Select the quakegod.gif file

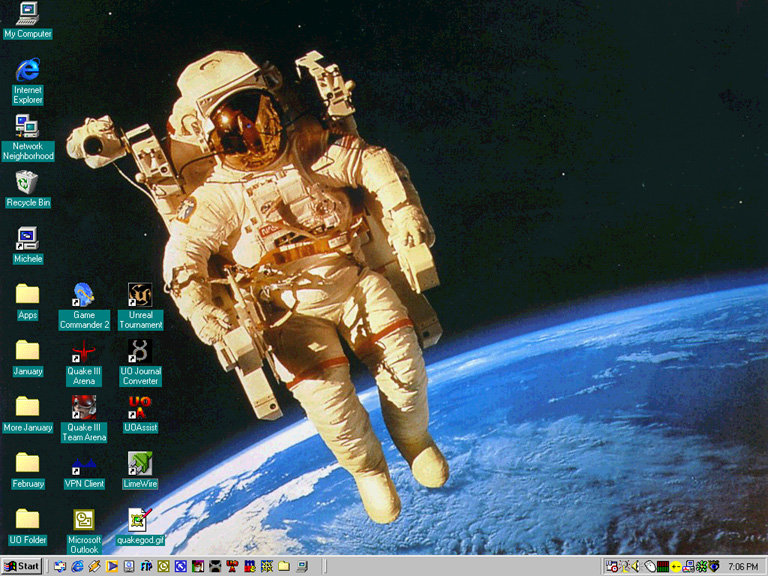point(141,527)
